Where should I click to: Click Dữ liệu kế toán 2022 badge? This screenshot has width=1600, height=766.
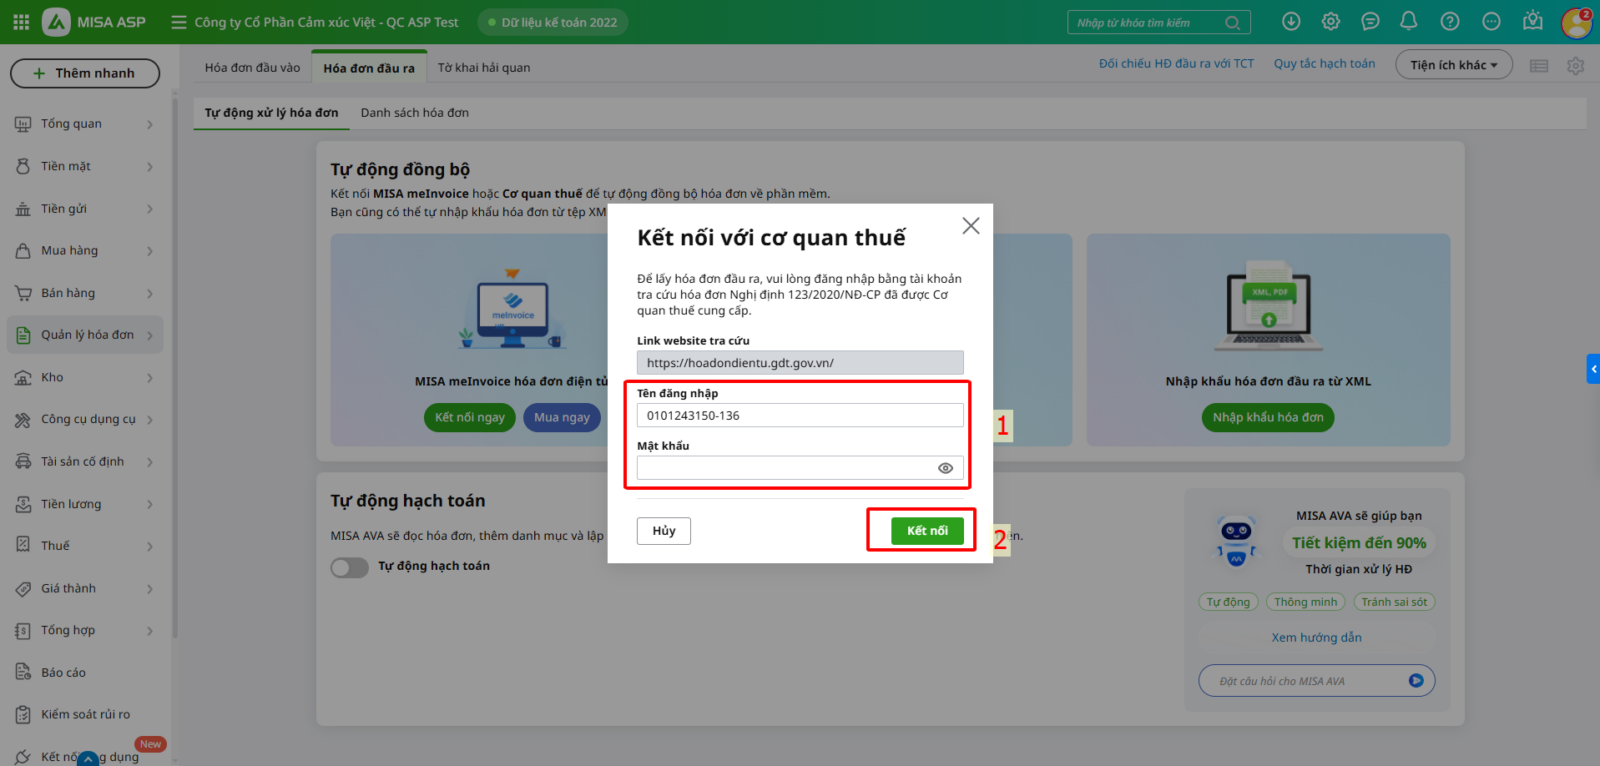(x=553, y=22)
